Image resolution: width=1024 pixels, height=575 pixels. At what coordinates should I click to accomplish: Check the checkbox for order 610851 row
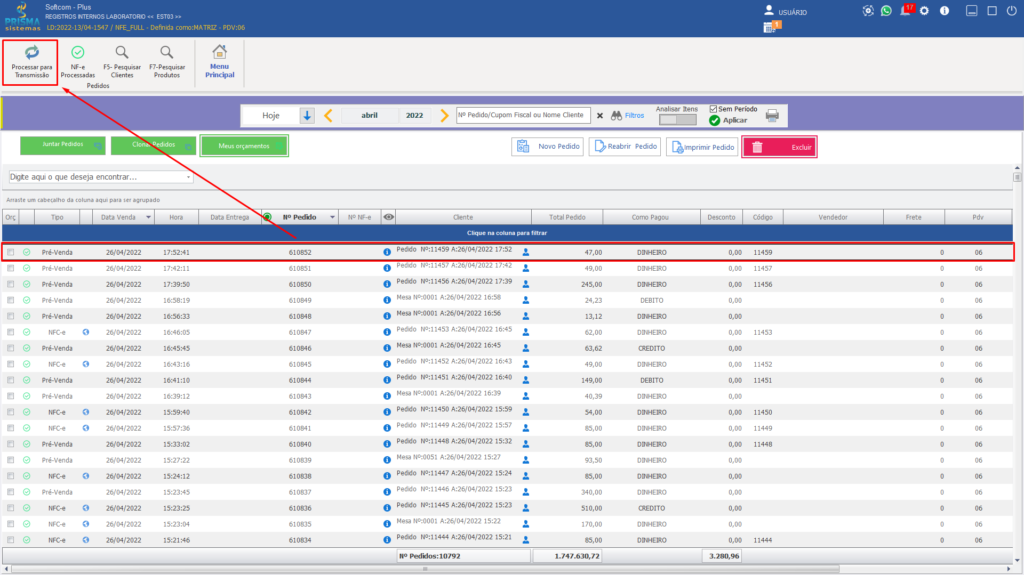(x=10, y=269)
